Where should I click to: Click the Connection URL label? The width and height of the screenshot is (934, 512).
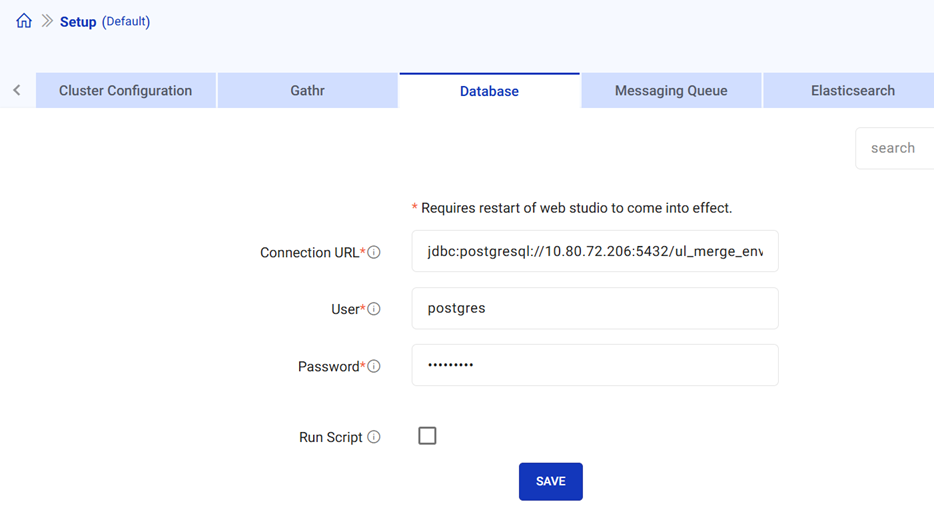[x=310, y=252]
